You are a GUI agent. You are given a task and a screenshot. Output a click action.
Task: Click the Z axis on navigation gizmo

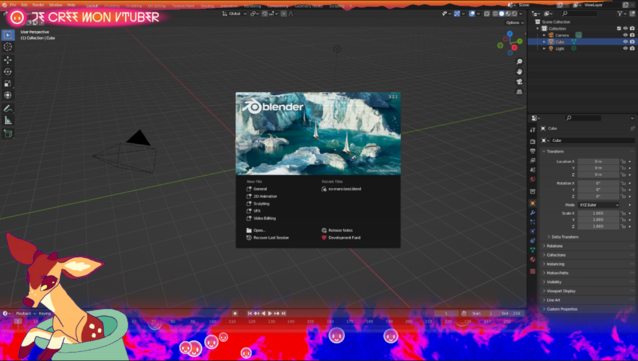tap(510, 34)
